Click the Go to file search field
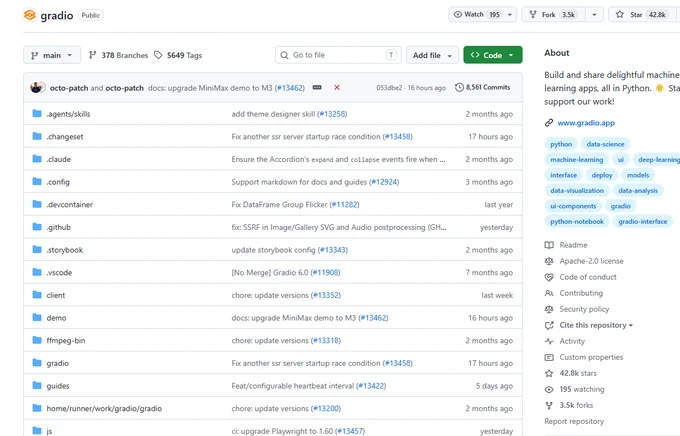Screen dimensions: 680x436 point(338,55)
